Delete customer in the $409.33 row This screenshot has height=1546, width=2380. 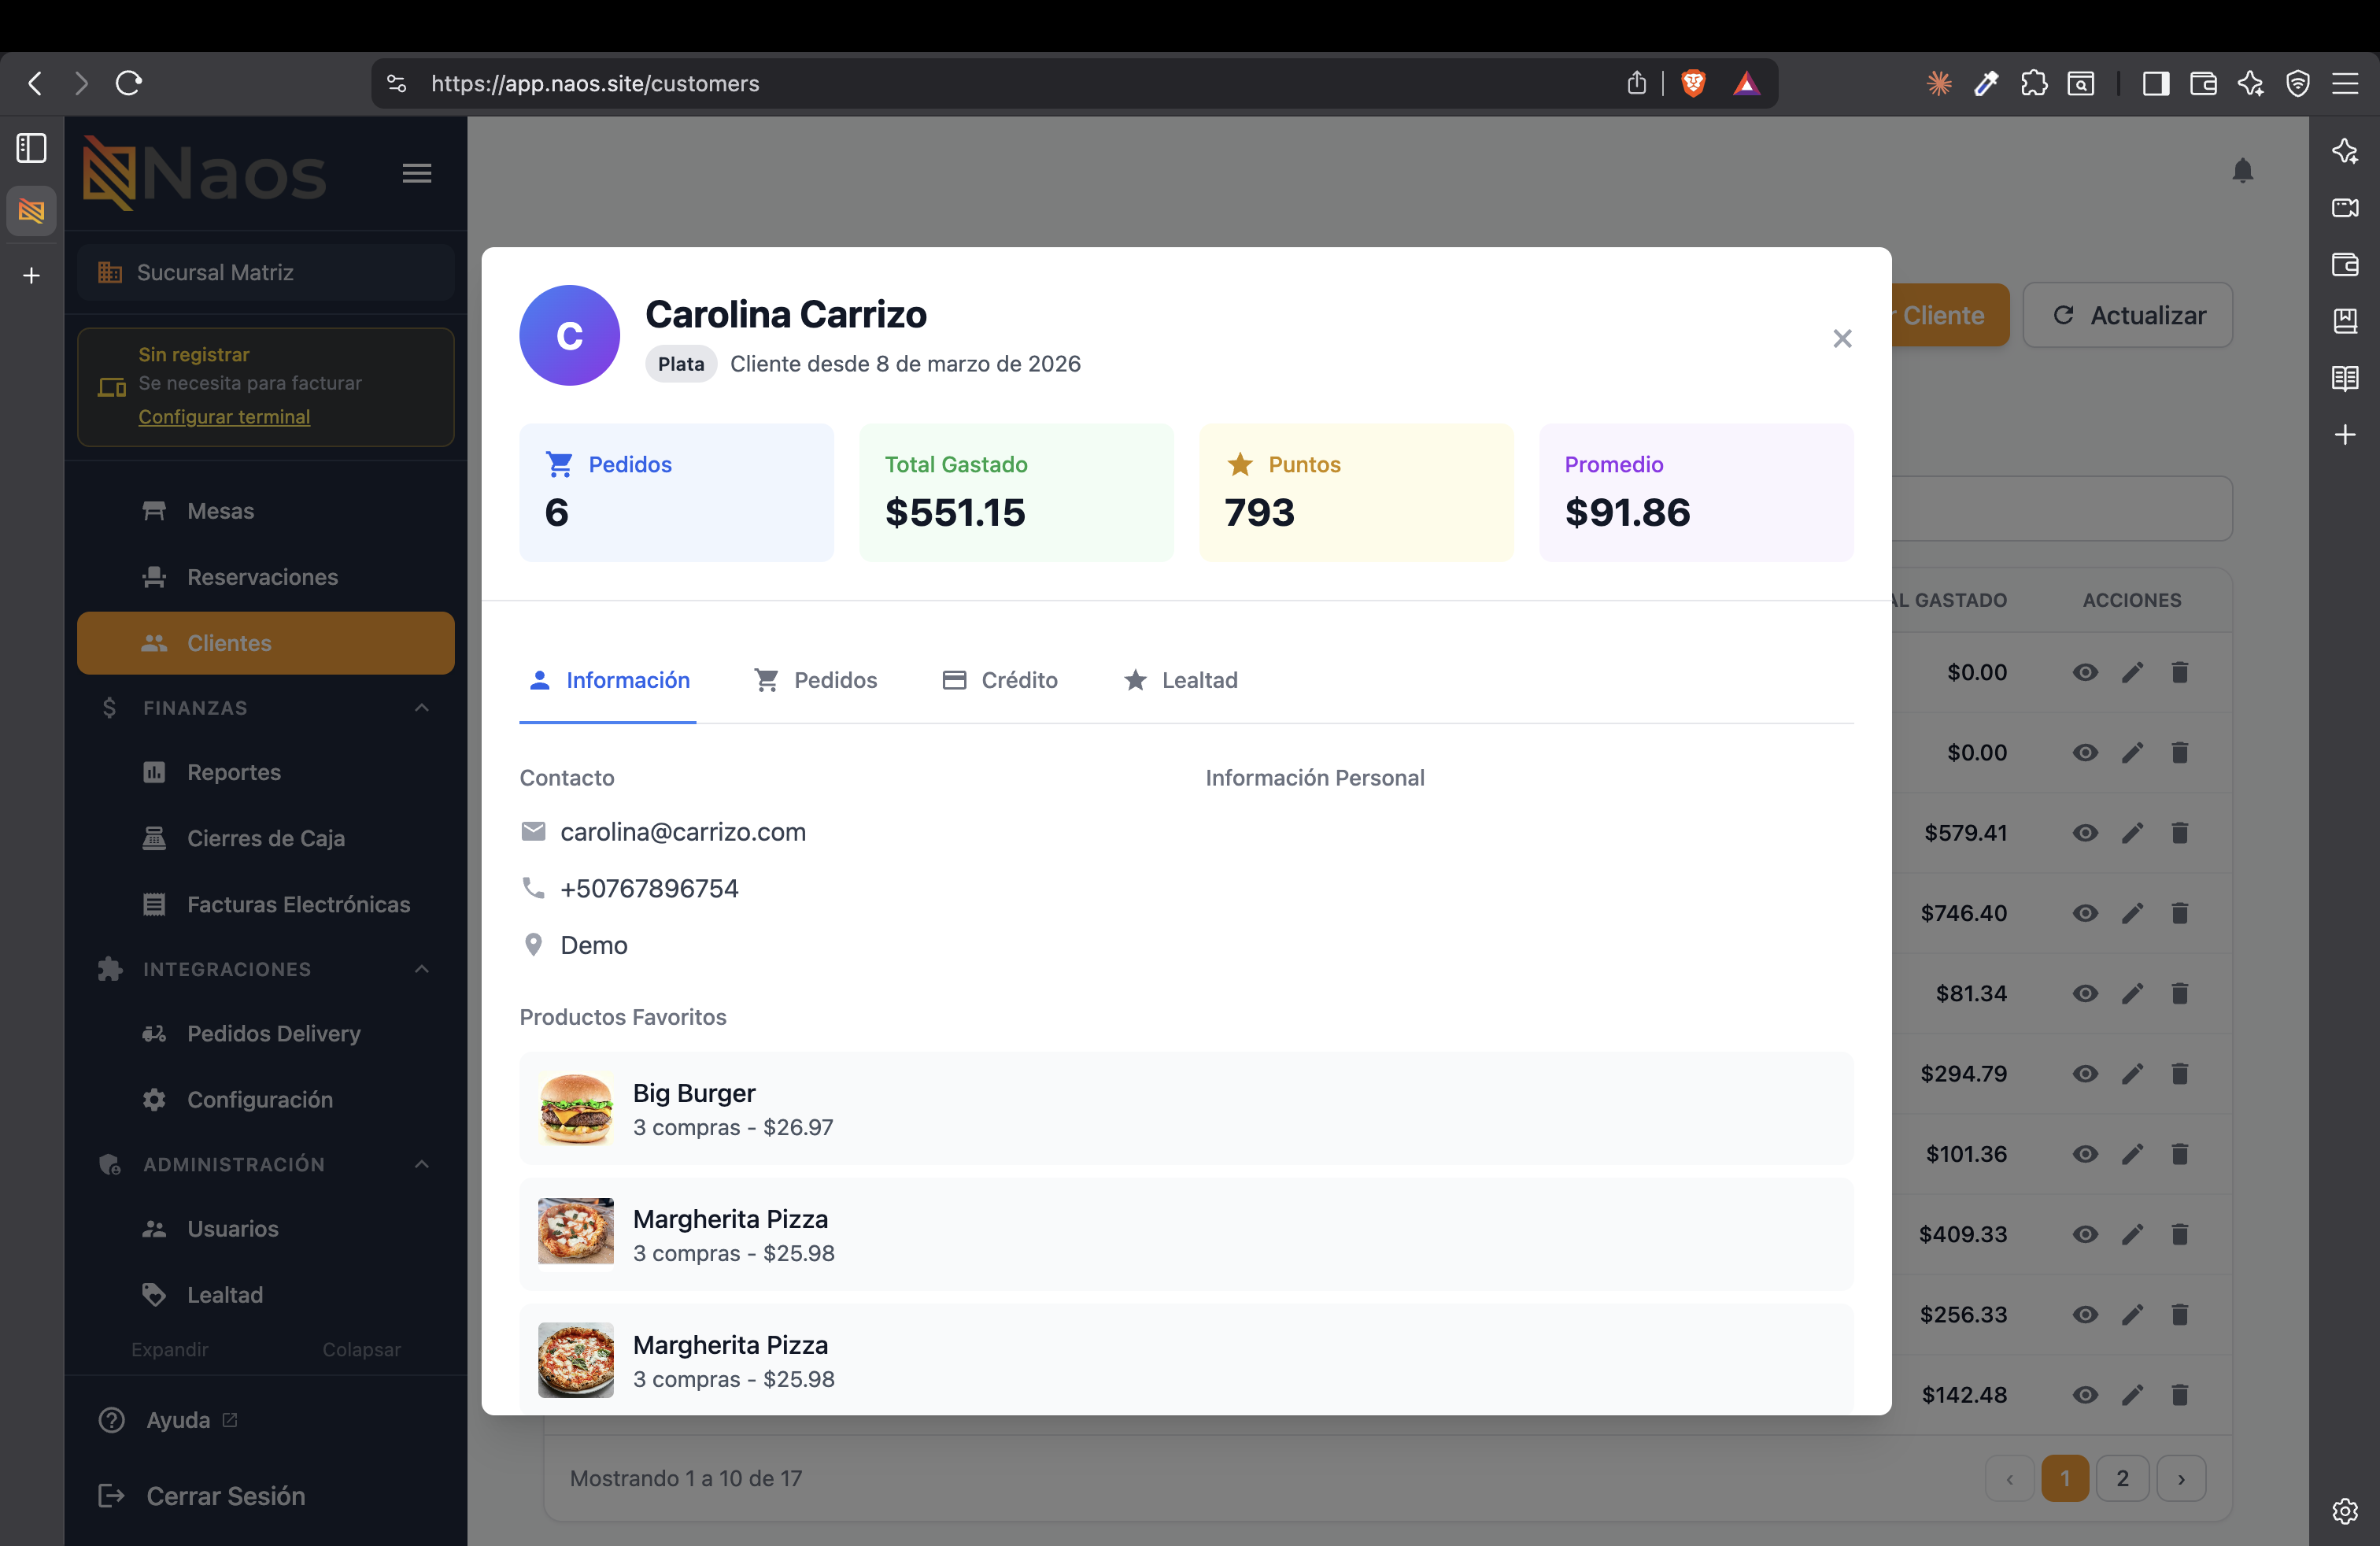2180,1234
